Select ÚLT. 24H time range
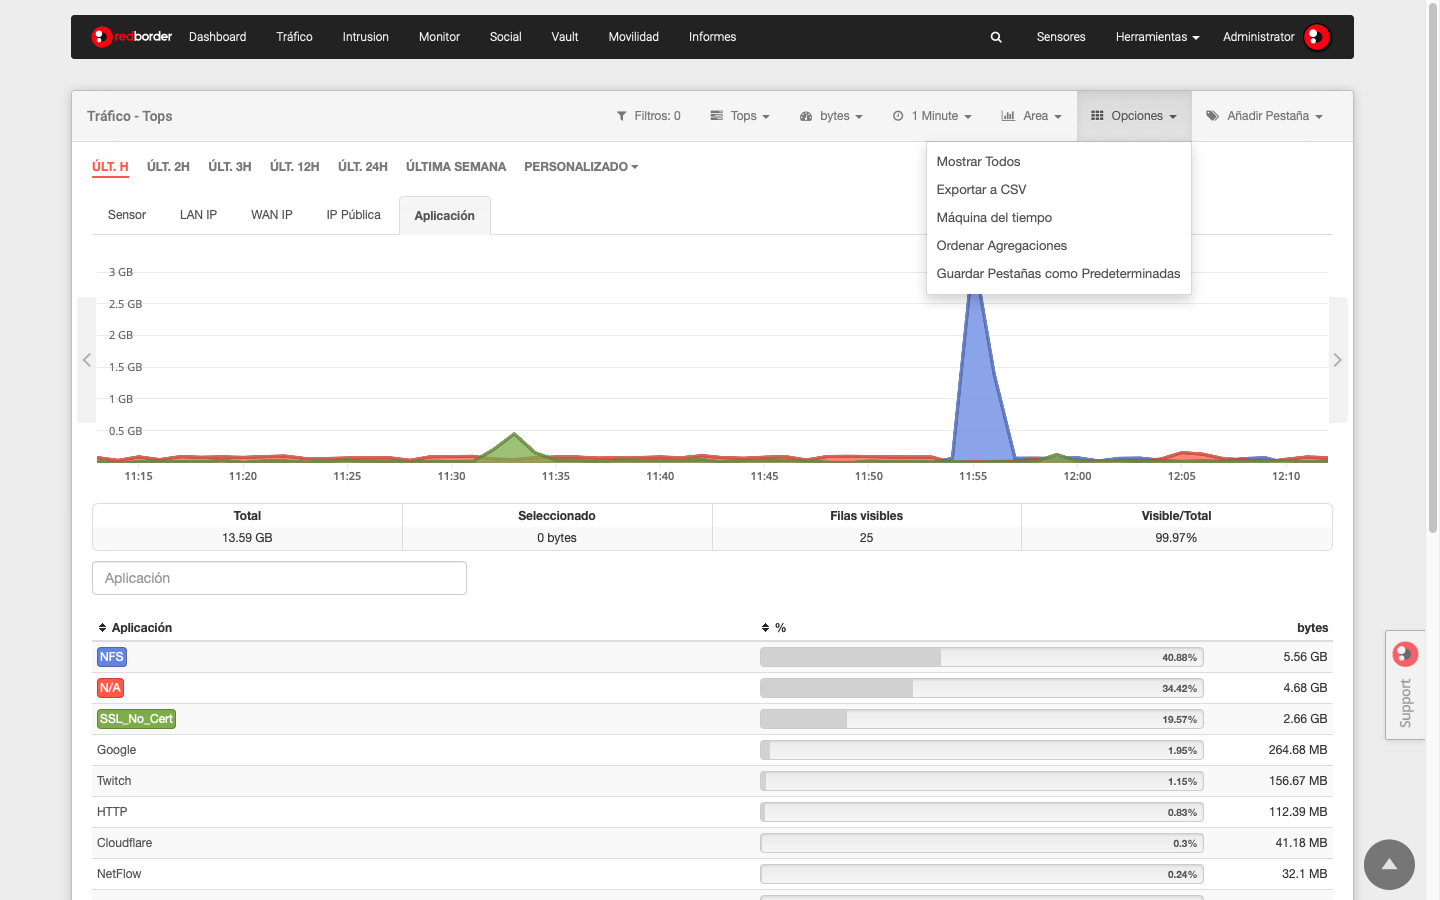This screenshot has width=1440, height=900. (362, 167)
